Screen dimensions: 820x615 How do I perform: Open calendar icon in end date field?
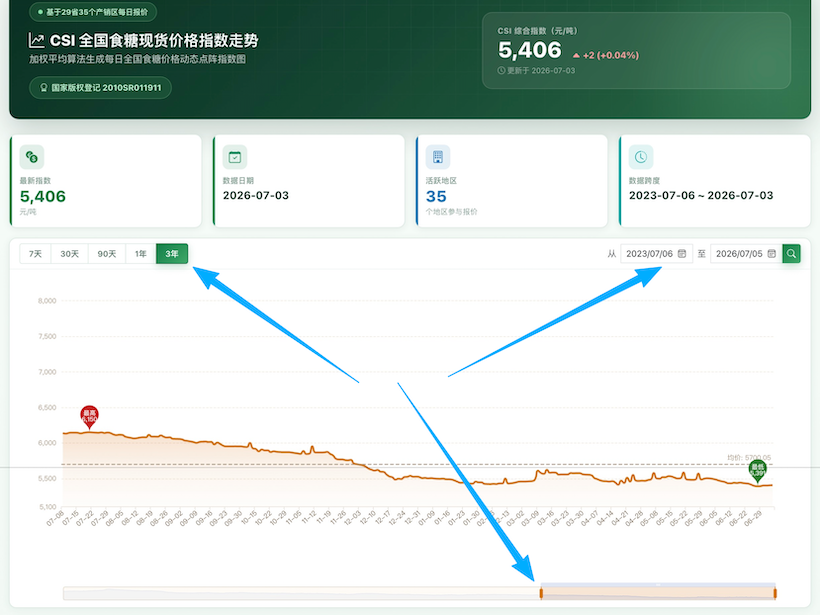tap(771, 254)
